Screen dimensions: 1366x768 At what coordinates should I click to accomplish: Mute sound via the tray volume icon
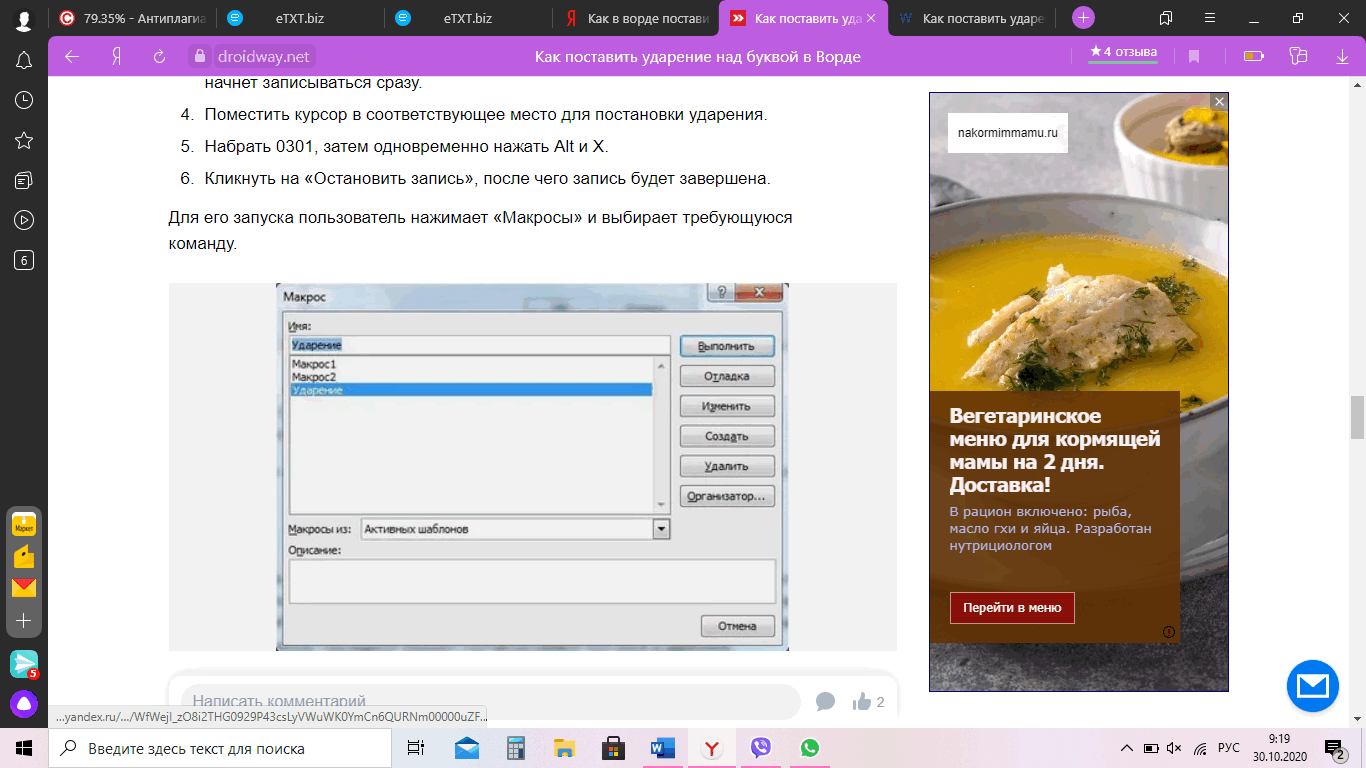coord(1174,748)
